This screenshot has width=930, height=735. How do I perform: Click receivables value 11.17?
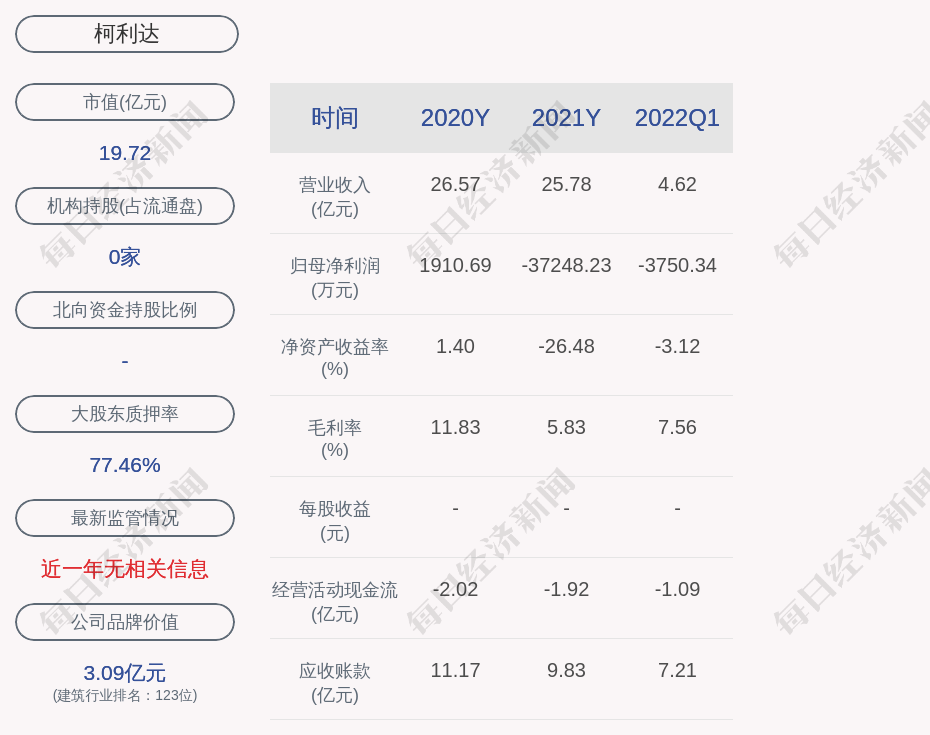456,670
